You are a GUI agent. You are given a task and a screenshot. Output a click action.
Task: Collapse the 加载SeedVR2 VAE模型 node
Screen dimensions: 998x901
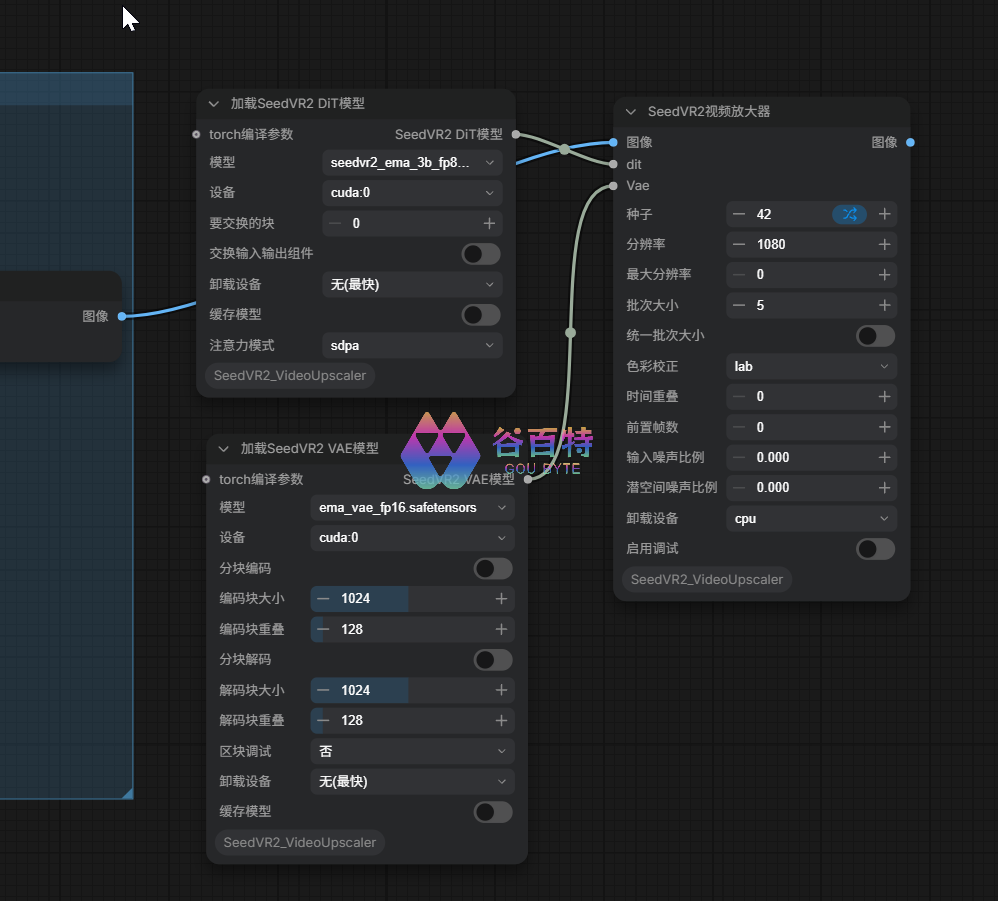tap(223, 449)
